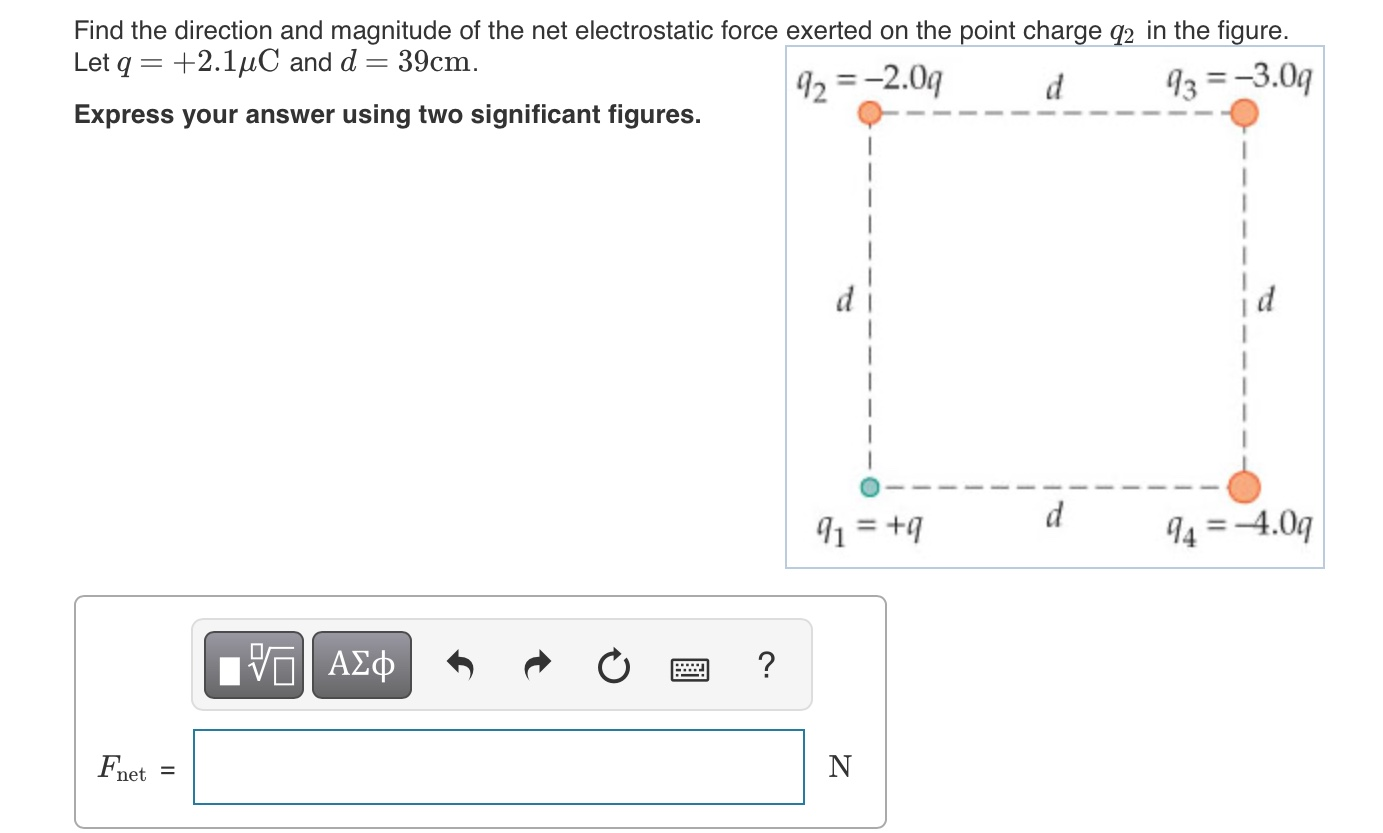Select charge q4 in the figure
The width and height of the screenshot is (1383, 833).
coord(1244,487)
